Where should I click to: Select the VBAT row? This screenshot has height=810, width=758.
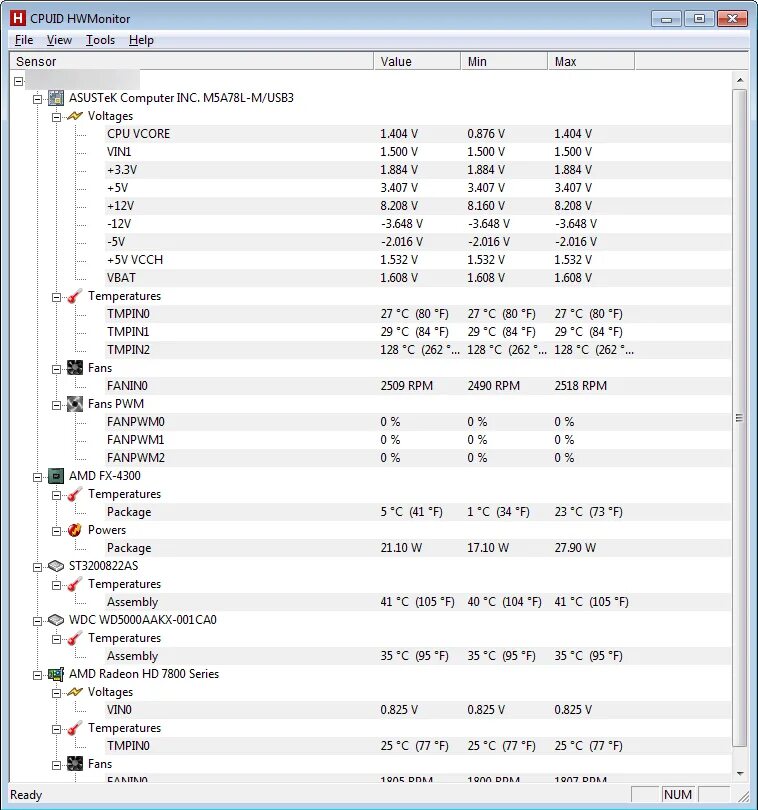pyautogui.click(x=417, y=277)
